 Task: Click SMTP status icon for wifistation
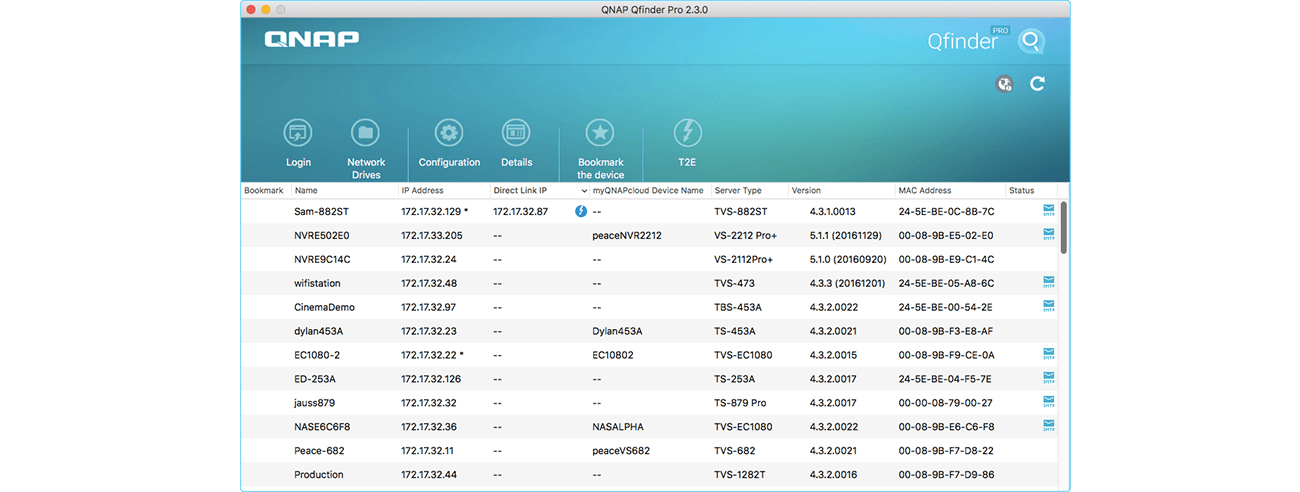[x=1049, y=283]
